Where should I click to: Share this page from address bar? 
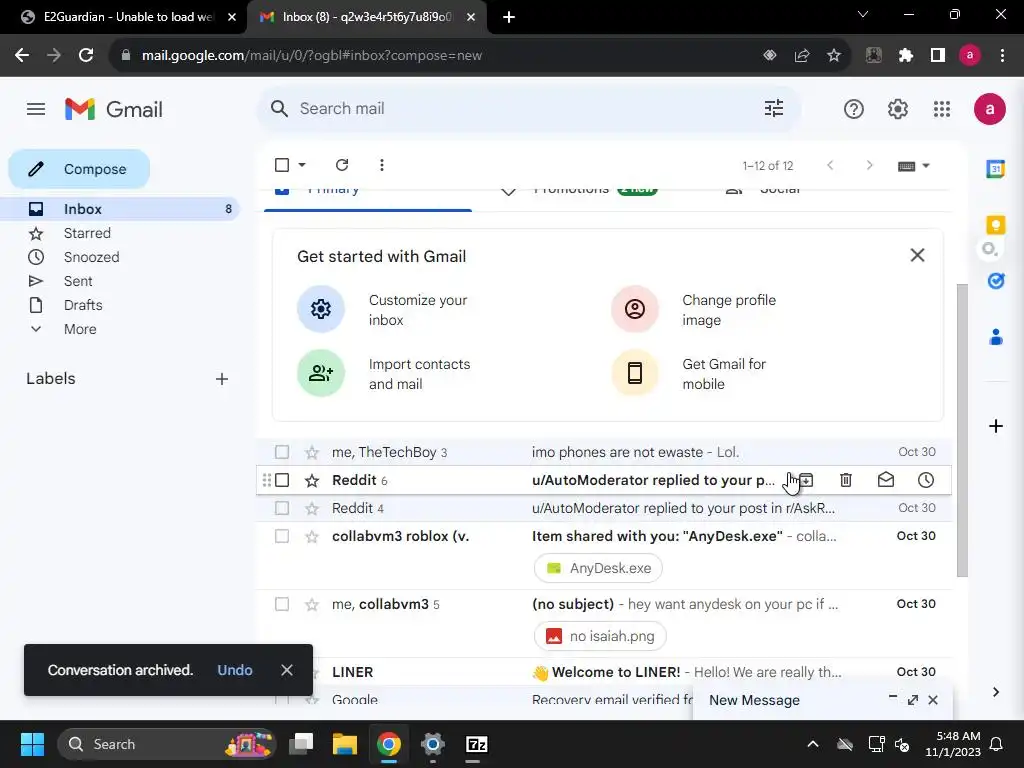802,56
